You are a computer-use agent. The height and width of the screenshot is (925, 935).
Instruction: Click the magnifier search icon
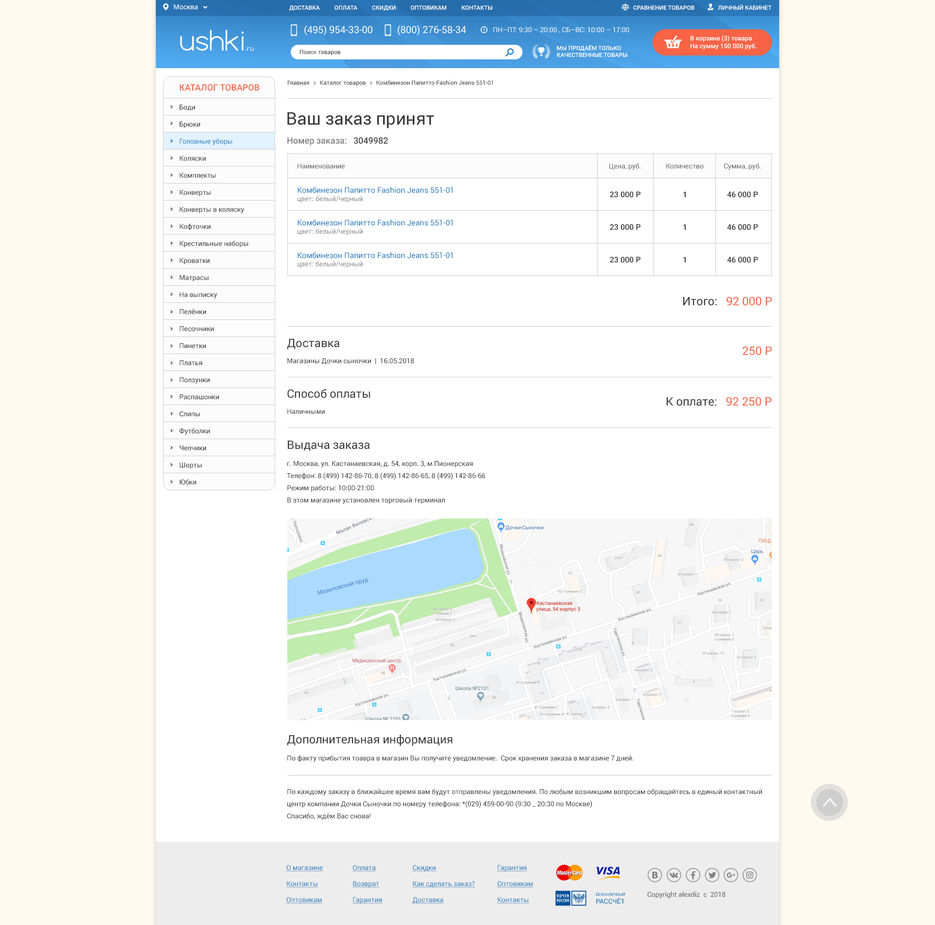point(510,52)
